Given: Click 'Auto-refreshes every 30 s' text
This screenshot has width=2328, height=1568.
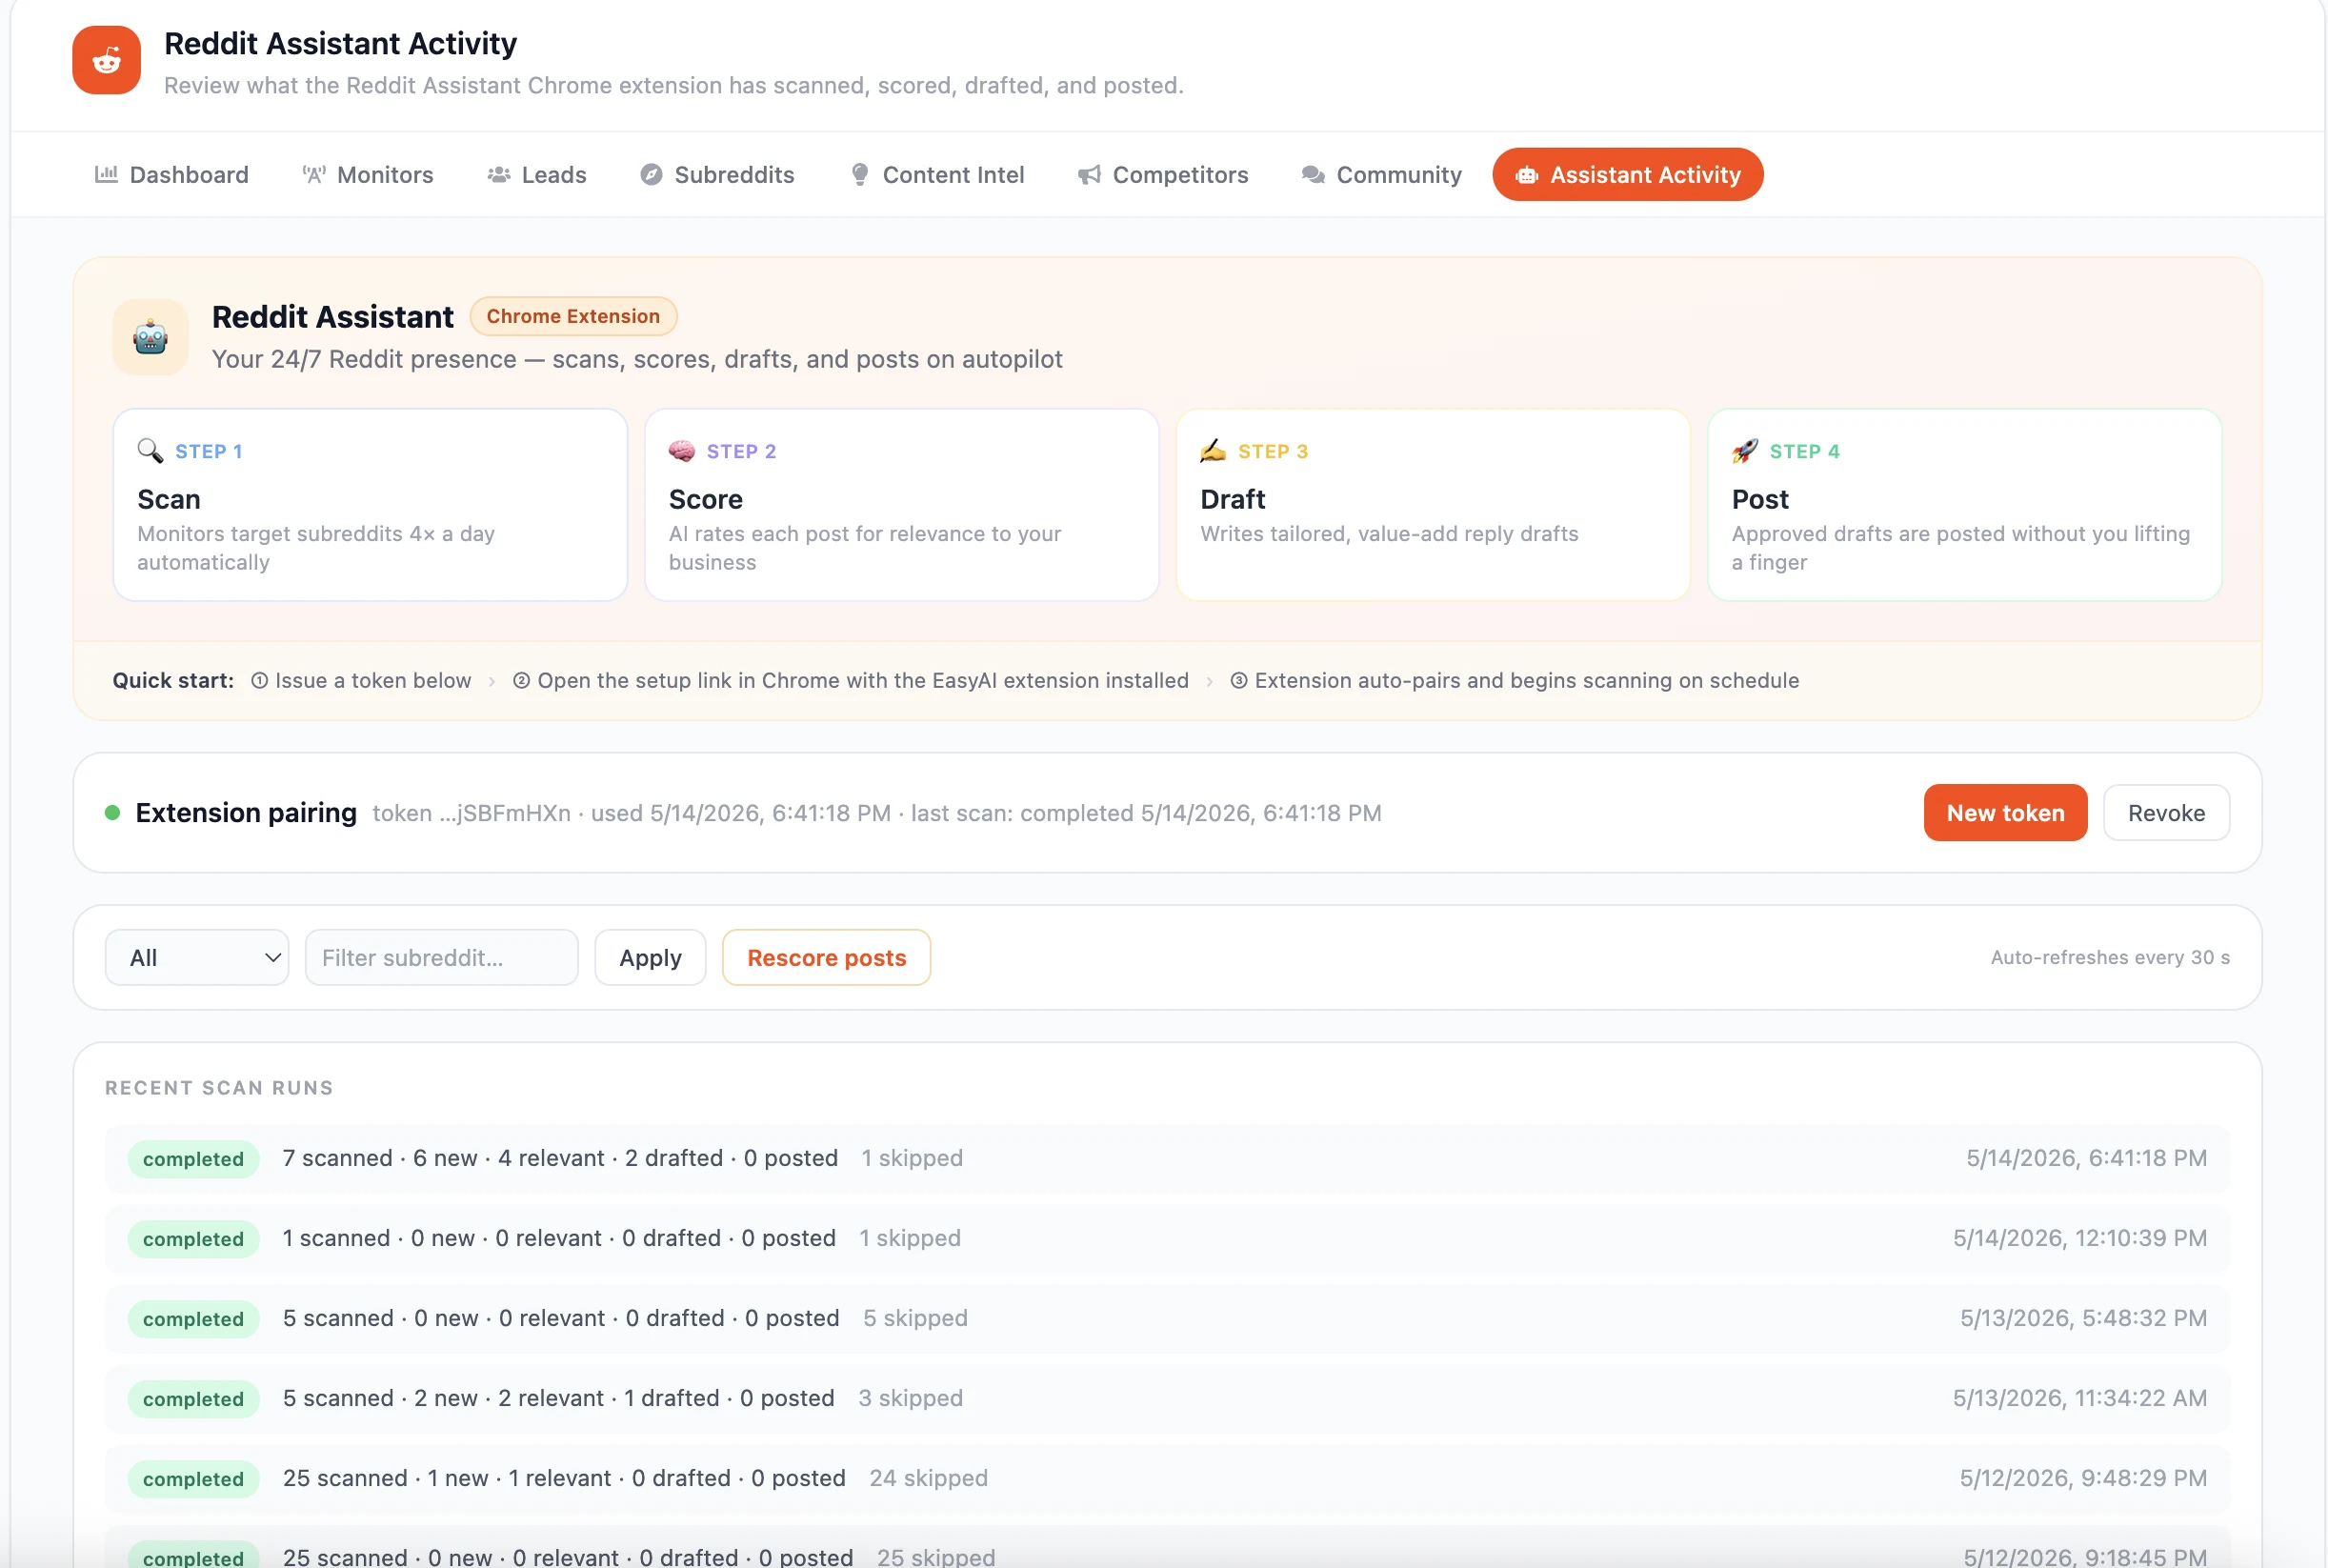Looking at the screenshot, I should 2110,957.
